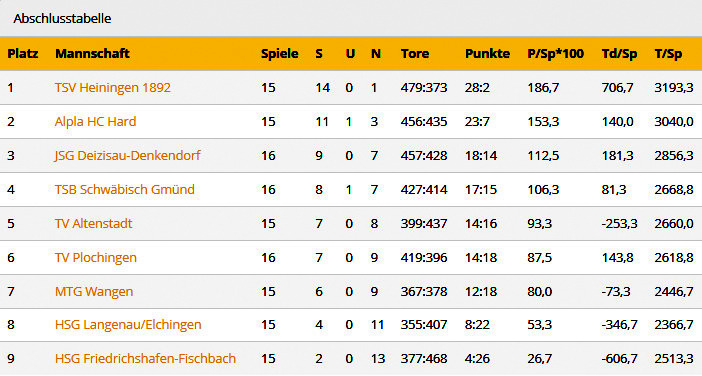This screenshot has width=702, height=376.
Task: Open the Alpla HC Hard team link
Action: point(95,121)
